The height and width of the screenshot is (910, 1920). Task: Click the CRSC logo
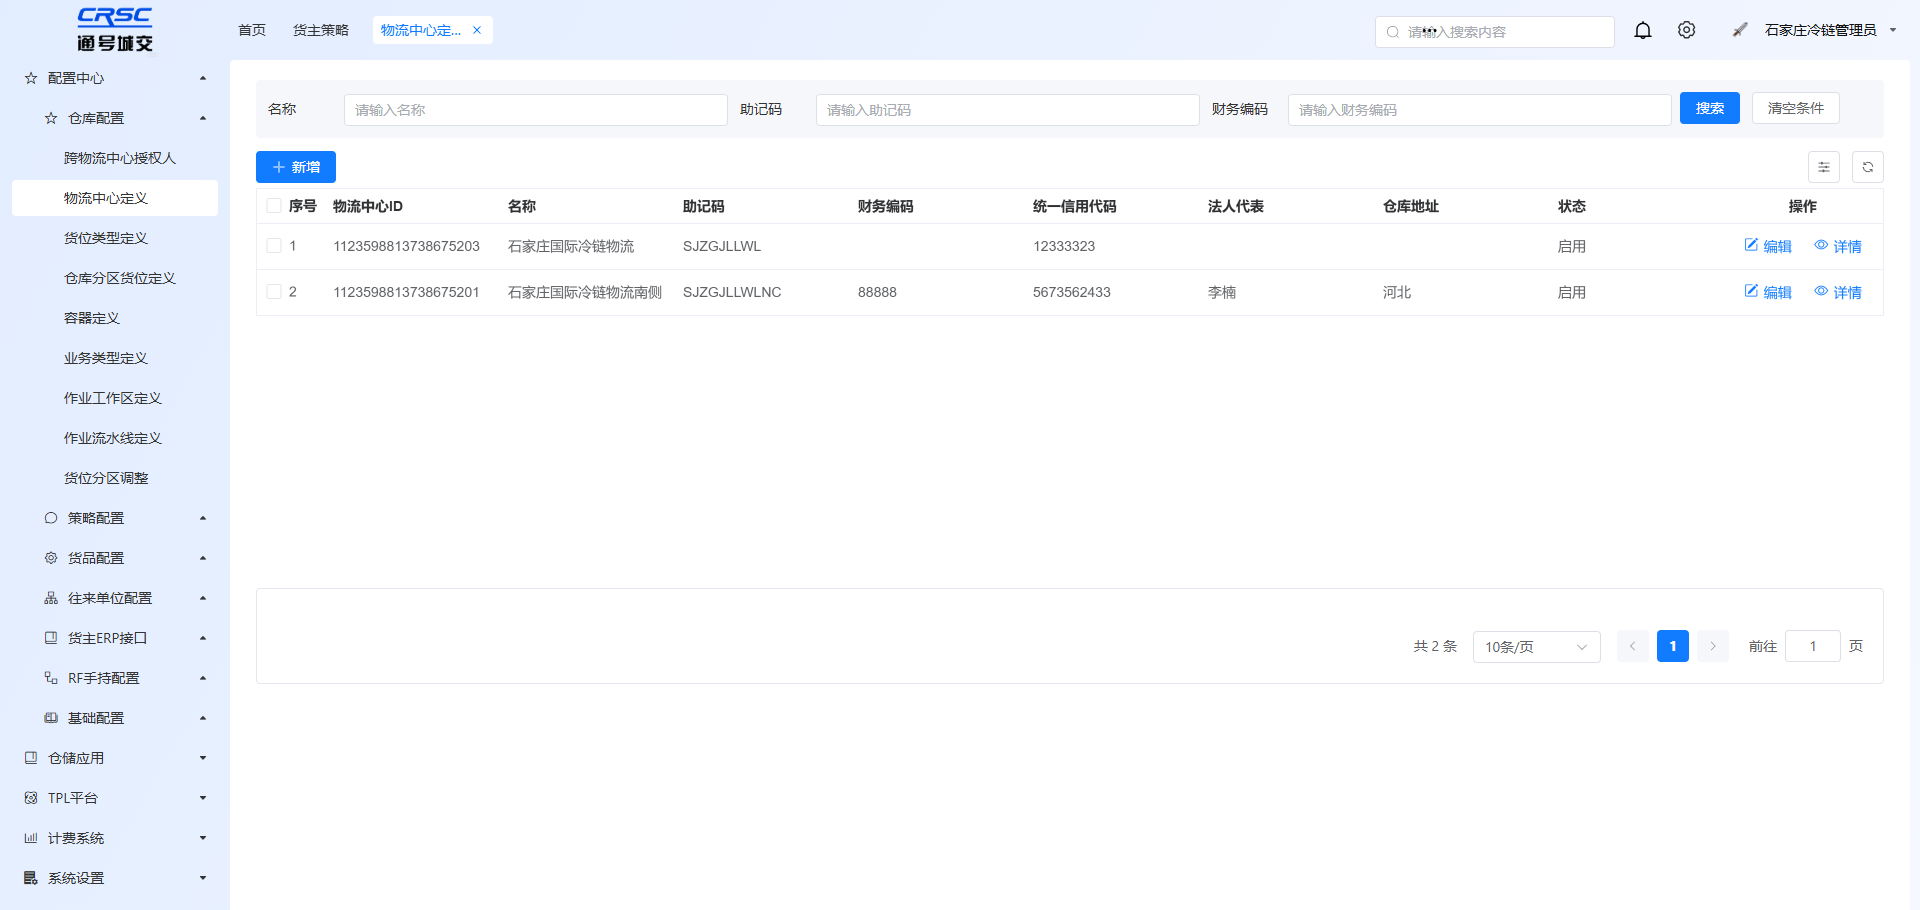coord(115,30)
